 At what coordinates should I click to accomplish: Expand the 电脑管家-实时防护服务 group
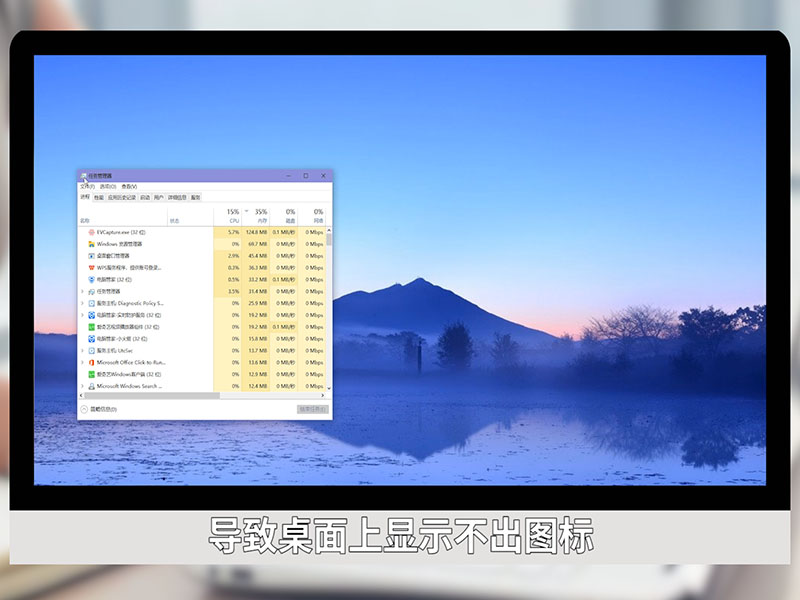pyautogui.click(x=83, y=315)
